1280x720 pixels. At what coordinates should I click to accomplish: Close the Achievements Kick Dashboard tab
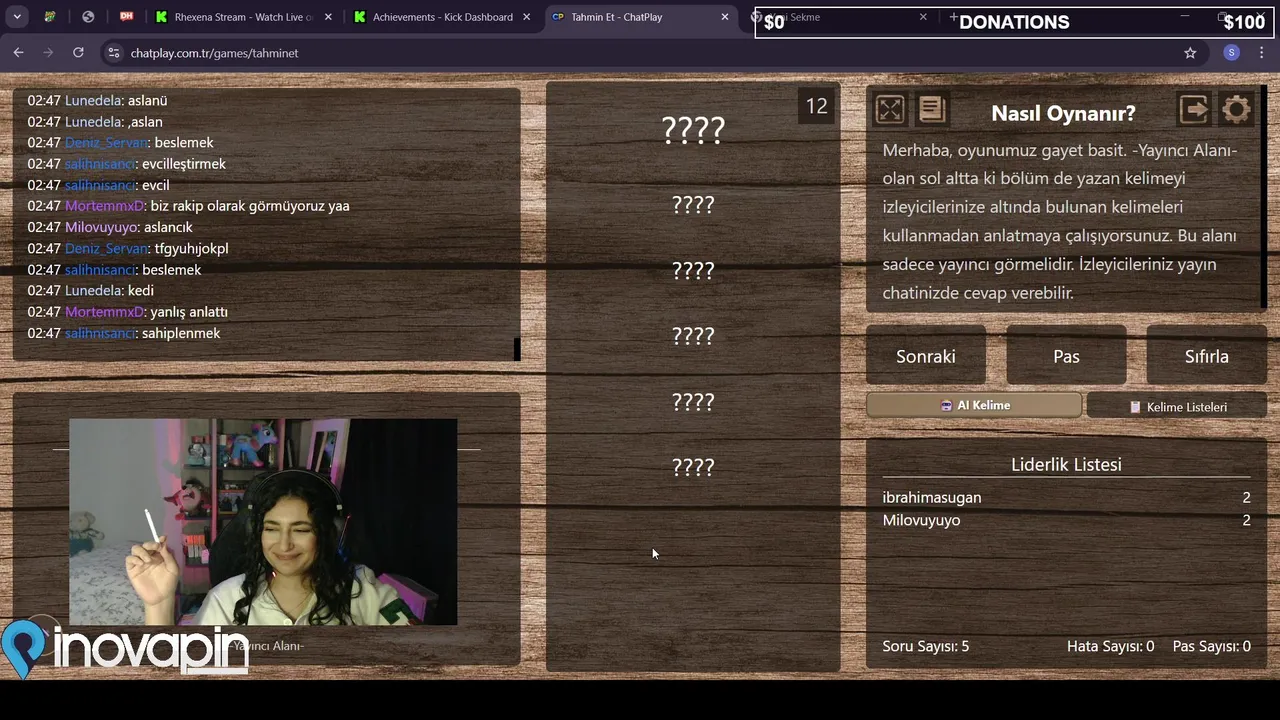(x=526, y=17)
